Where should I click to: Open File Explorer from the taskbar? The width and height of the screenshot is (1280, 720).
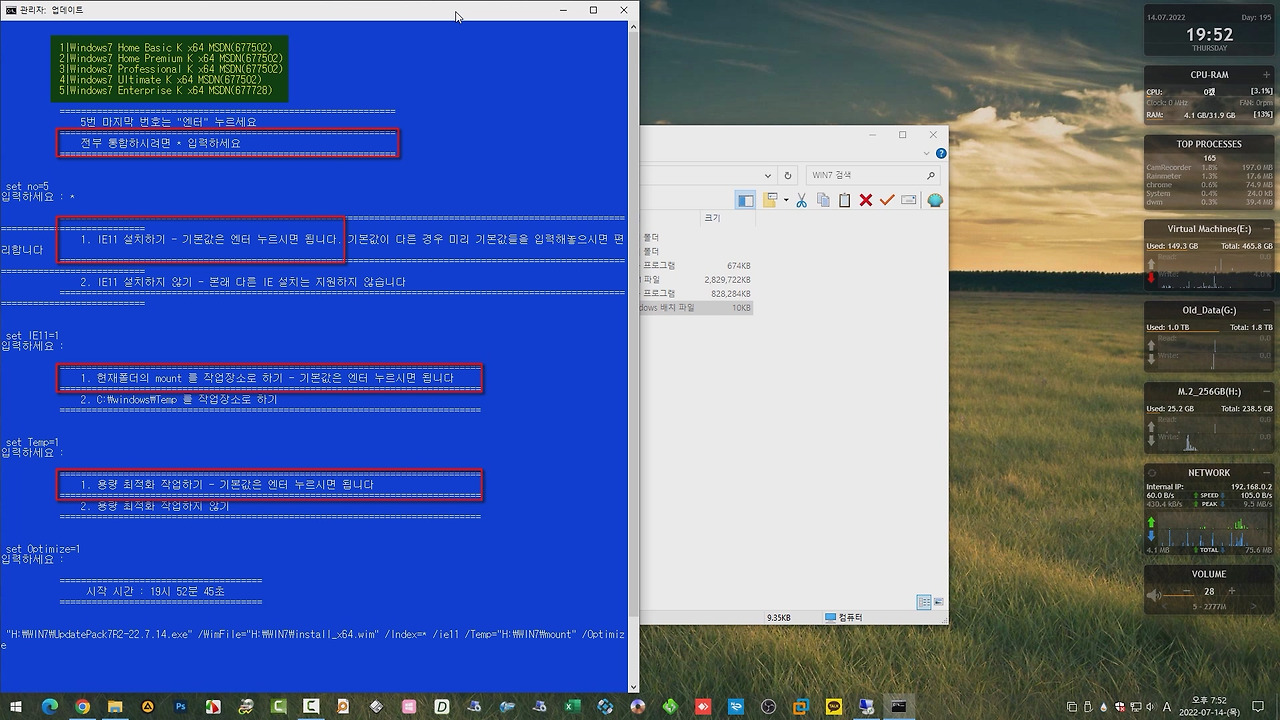(115, 706)
